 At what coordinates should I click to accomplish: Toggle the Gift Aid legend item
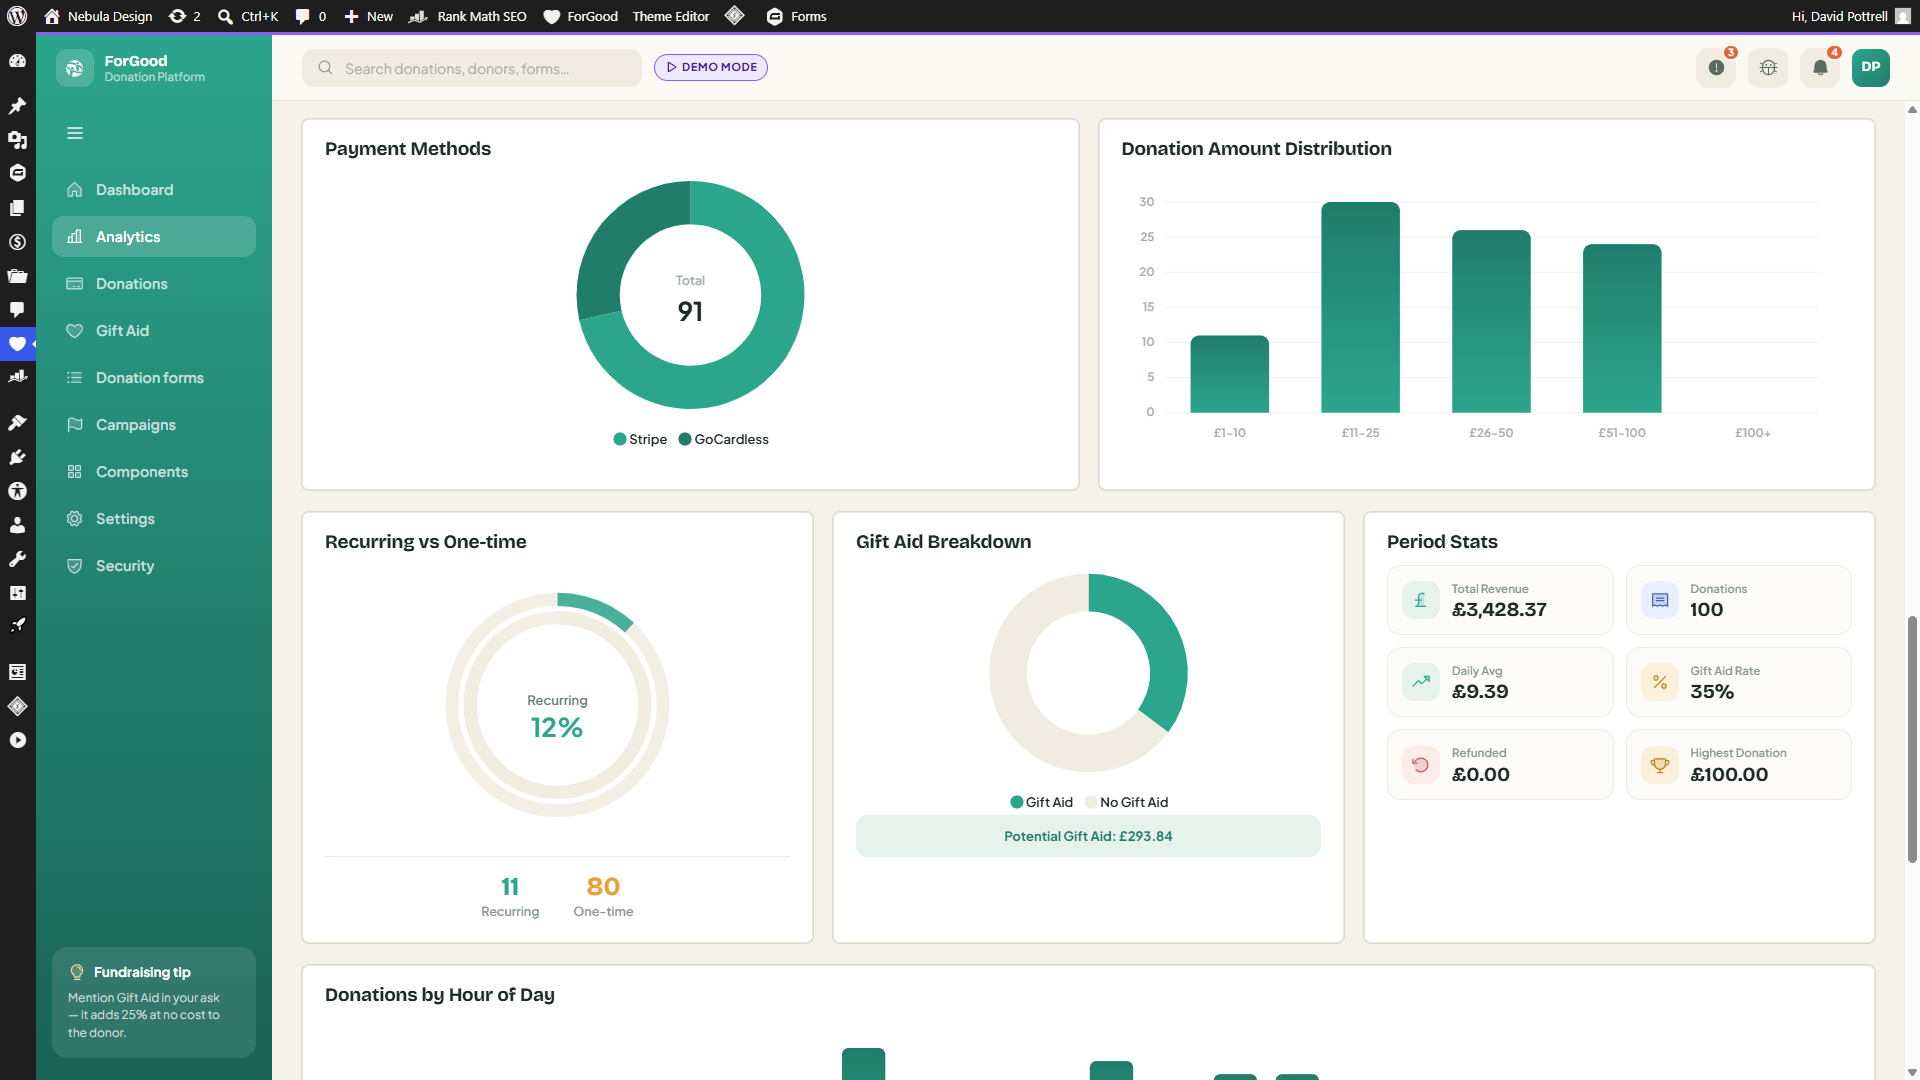pyautogui.click(x=1041, y=802)
